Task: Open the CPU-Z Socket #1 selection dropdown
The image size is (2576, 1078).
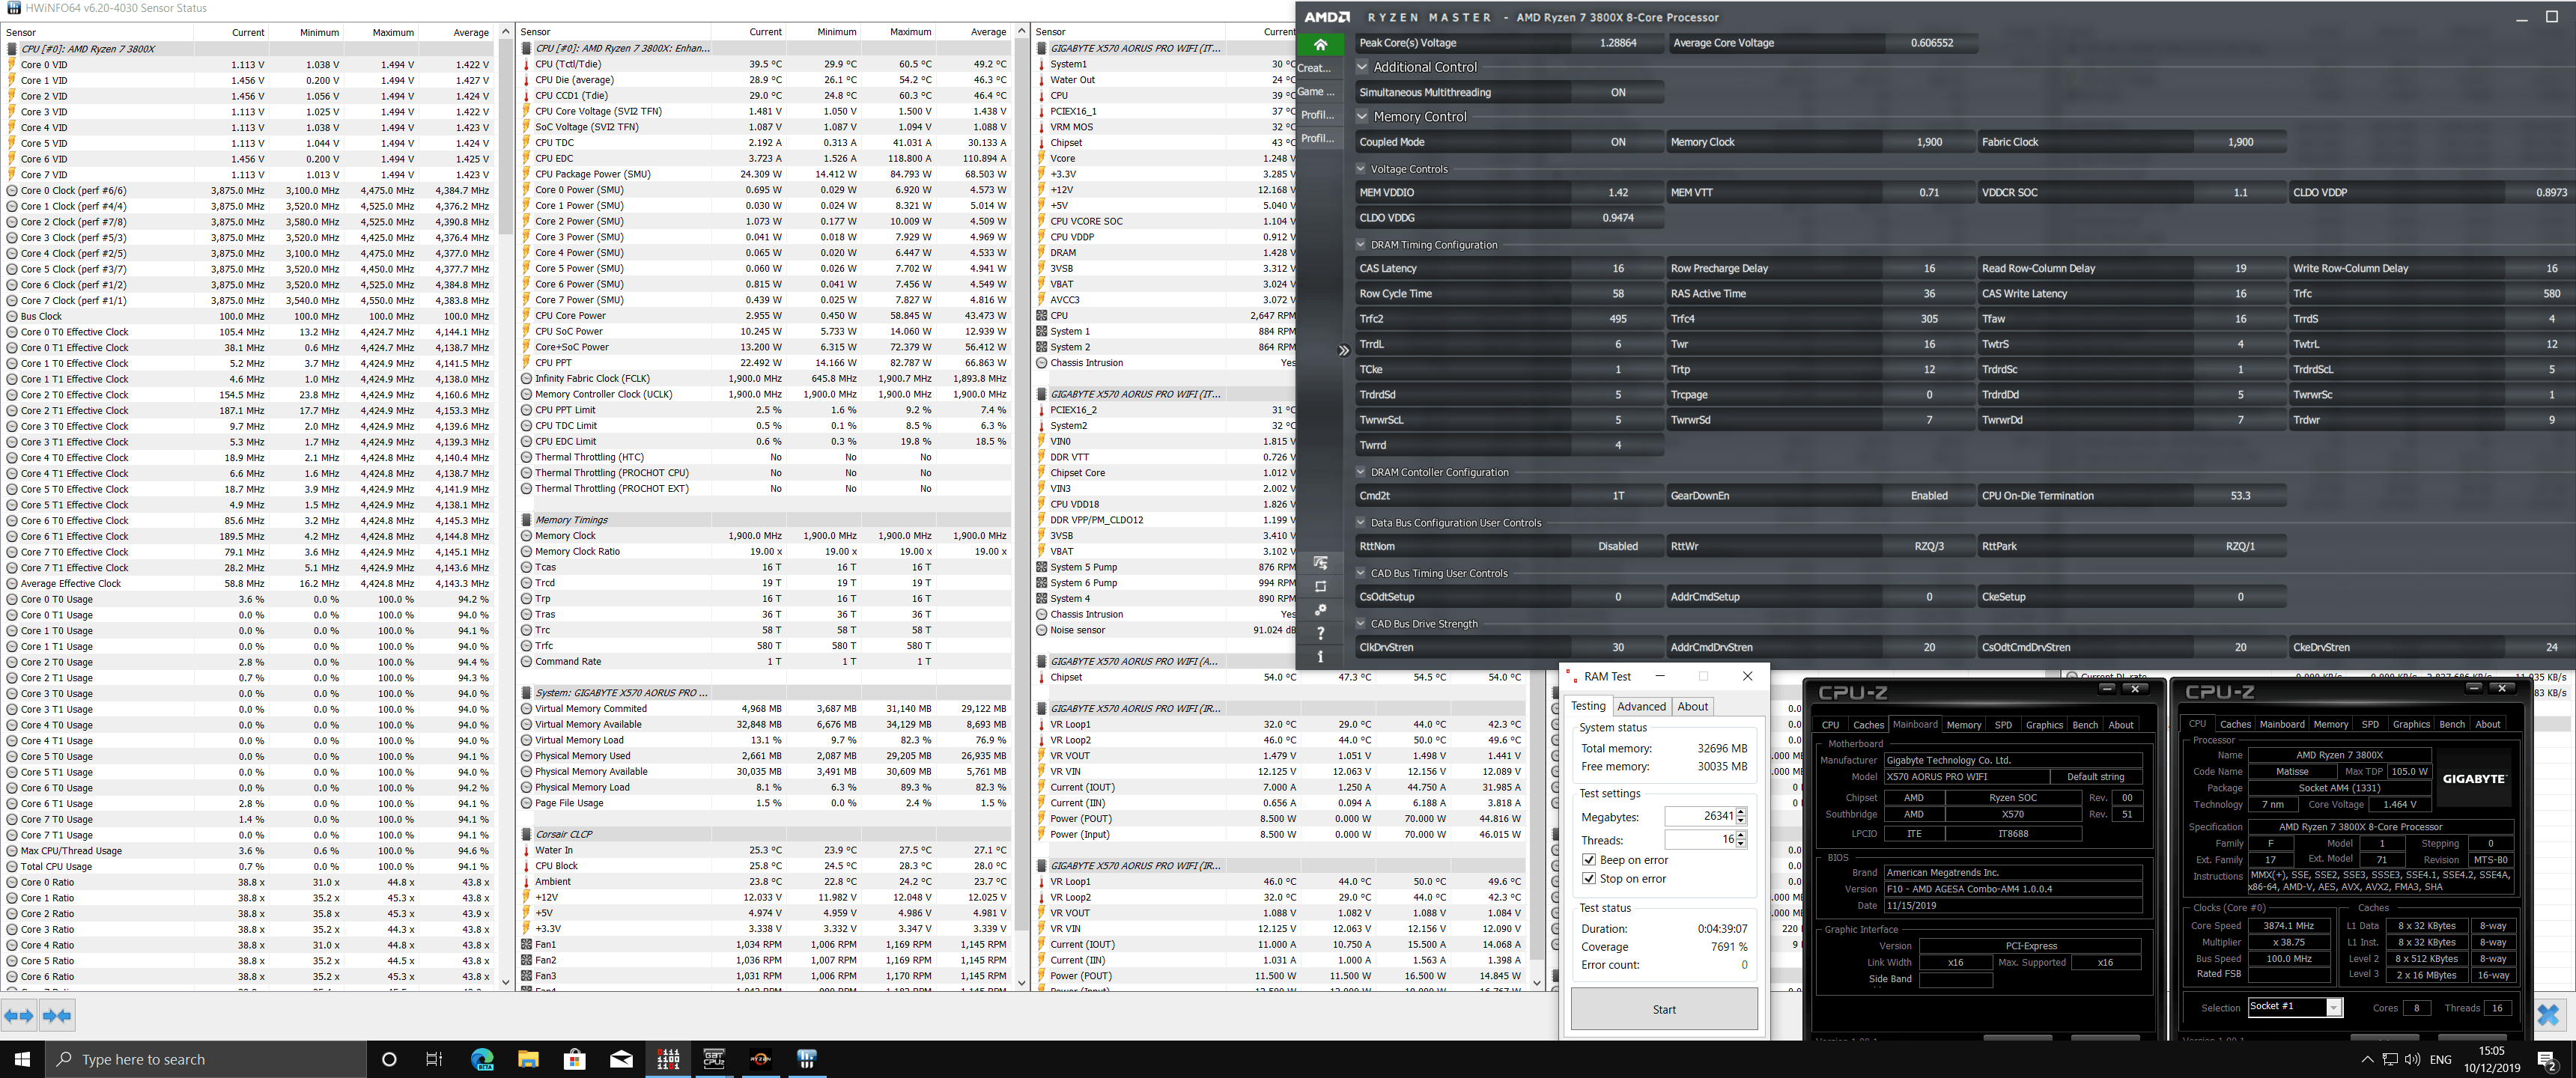Action: coord(2333,1007)
